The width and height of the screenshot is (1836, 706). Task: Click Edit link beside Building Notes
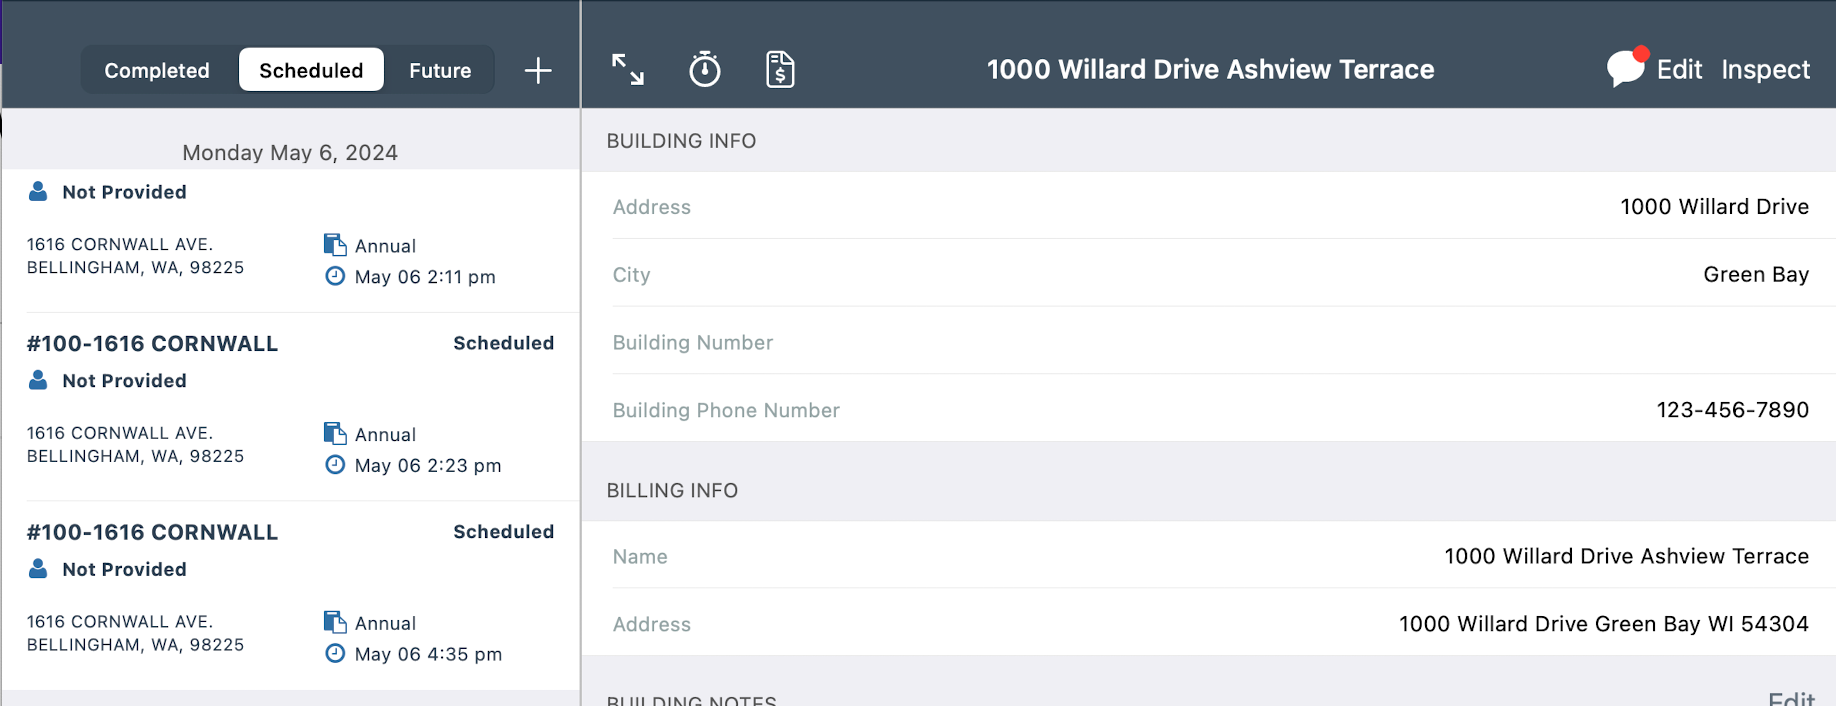pos(1791,698)
